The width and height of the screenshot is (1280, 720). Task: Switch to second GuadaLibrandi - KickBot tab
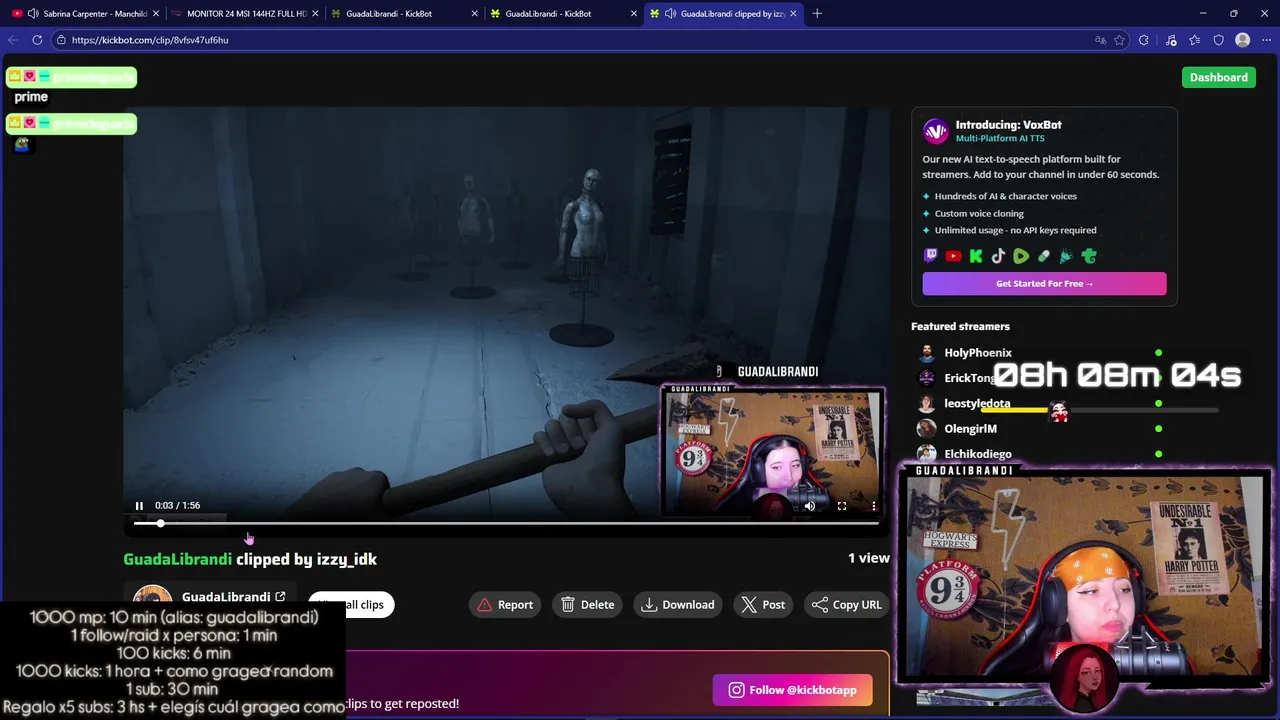[562, 14]
